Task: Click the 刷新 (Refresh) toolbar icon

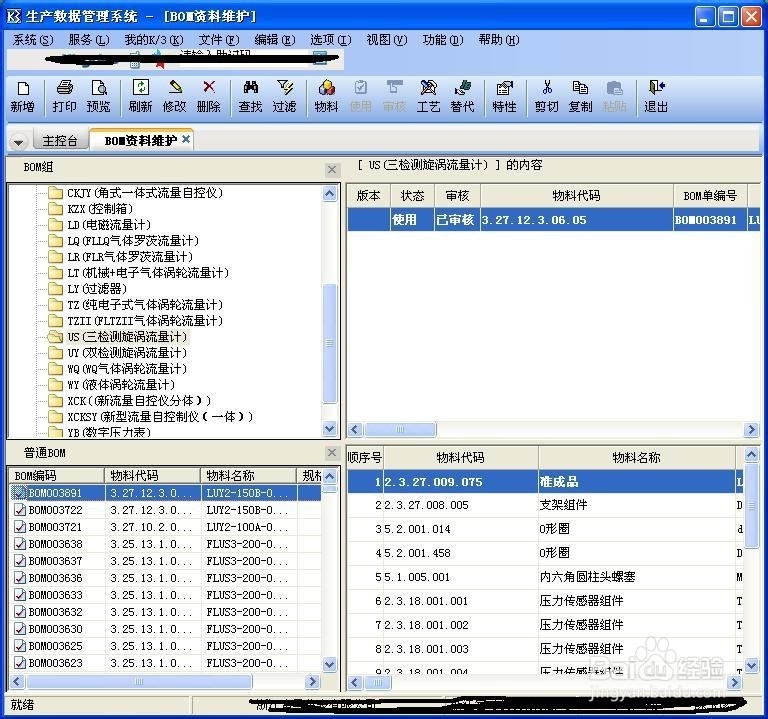Action: (141, 96)
